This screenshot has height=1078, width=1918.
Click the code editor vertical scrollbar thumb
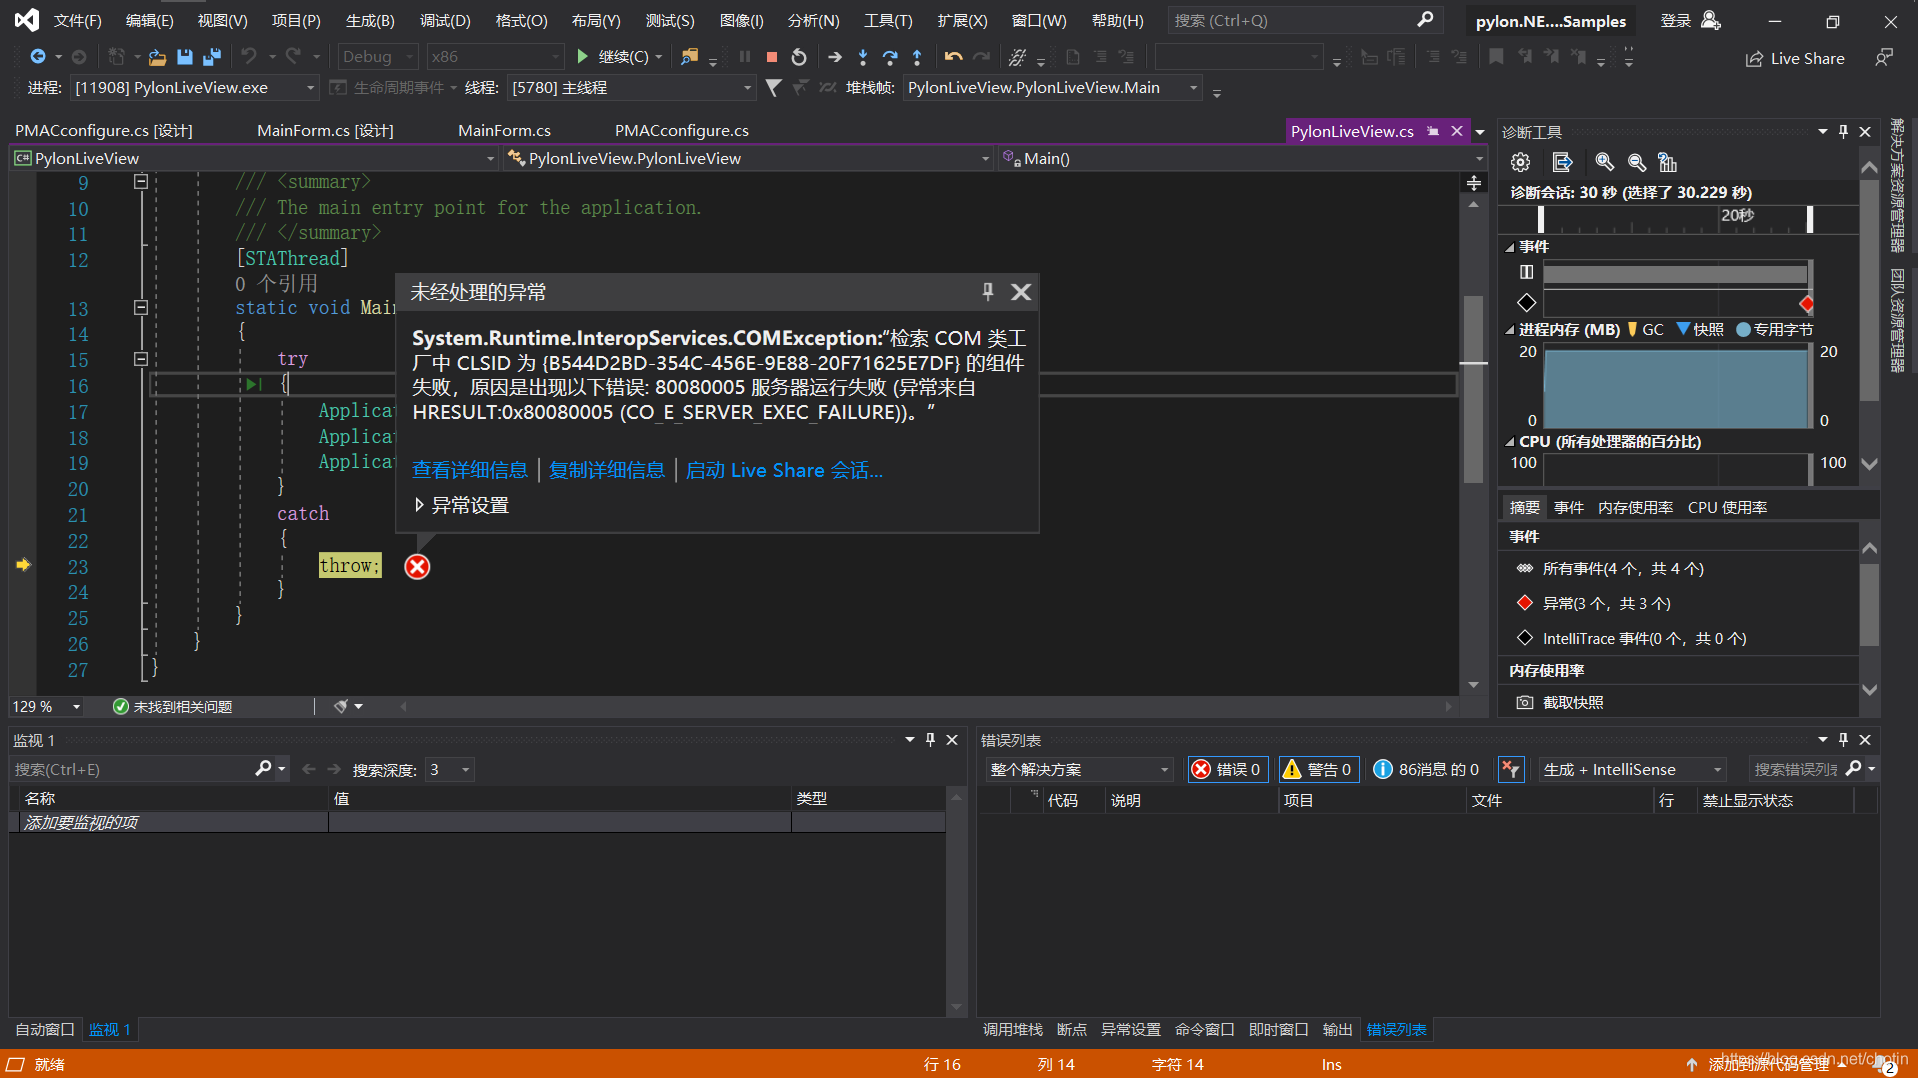(x=1473, y=390)
